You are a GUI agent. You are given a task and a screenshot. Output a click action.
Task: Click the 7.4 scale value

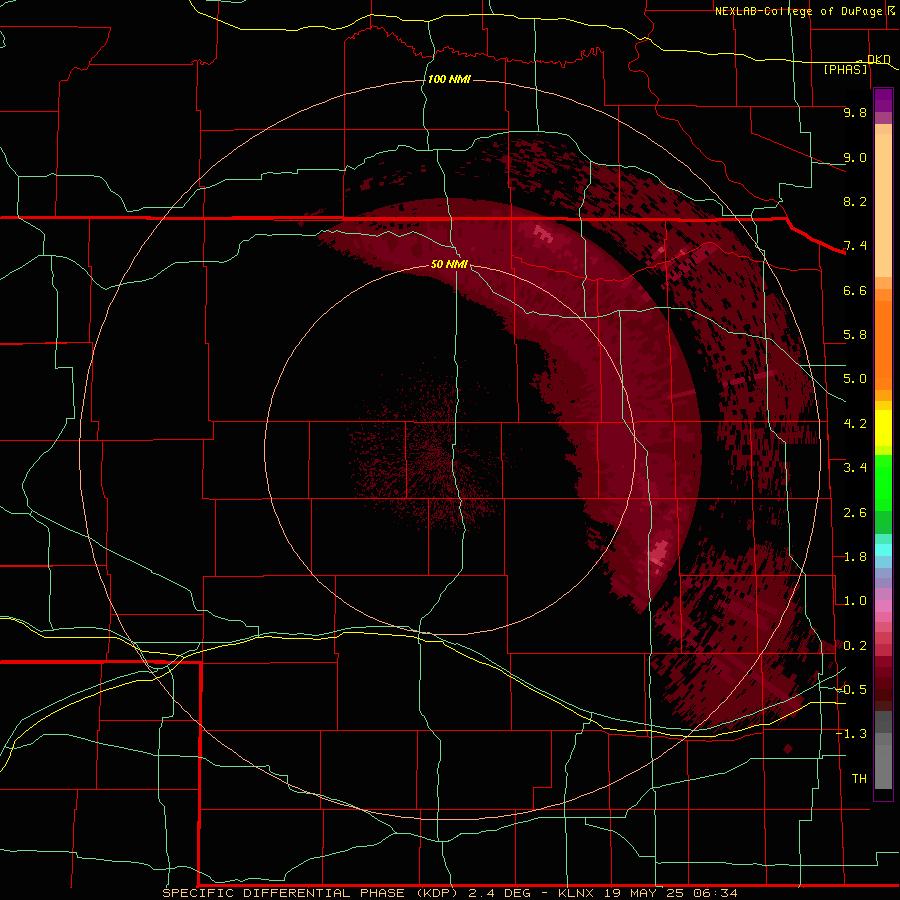click(855, 246)
